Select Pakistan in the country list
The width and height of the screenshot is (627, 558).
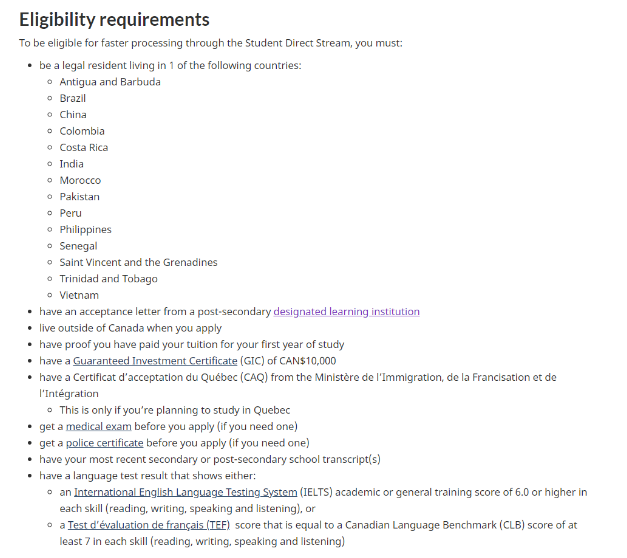[80, 197]
